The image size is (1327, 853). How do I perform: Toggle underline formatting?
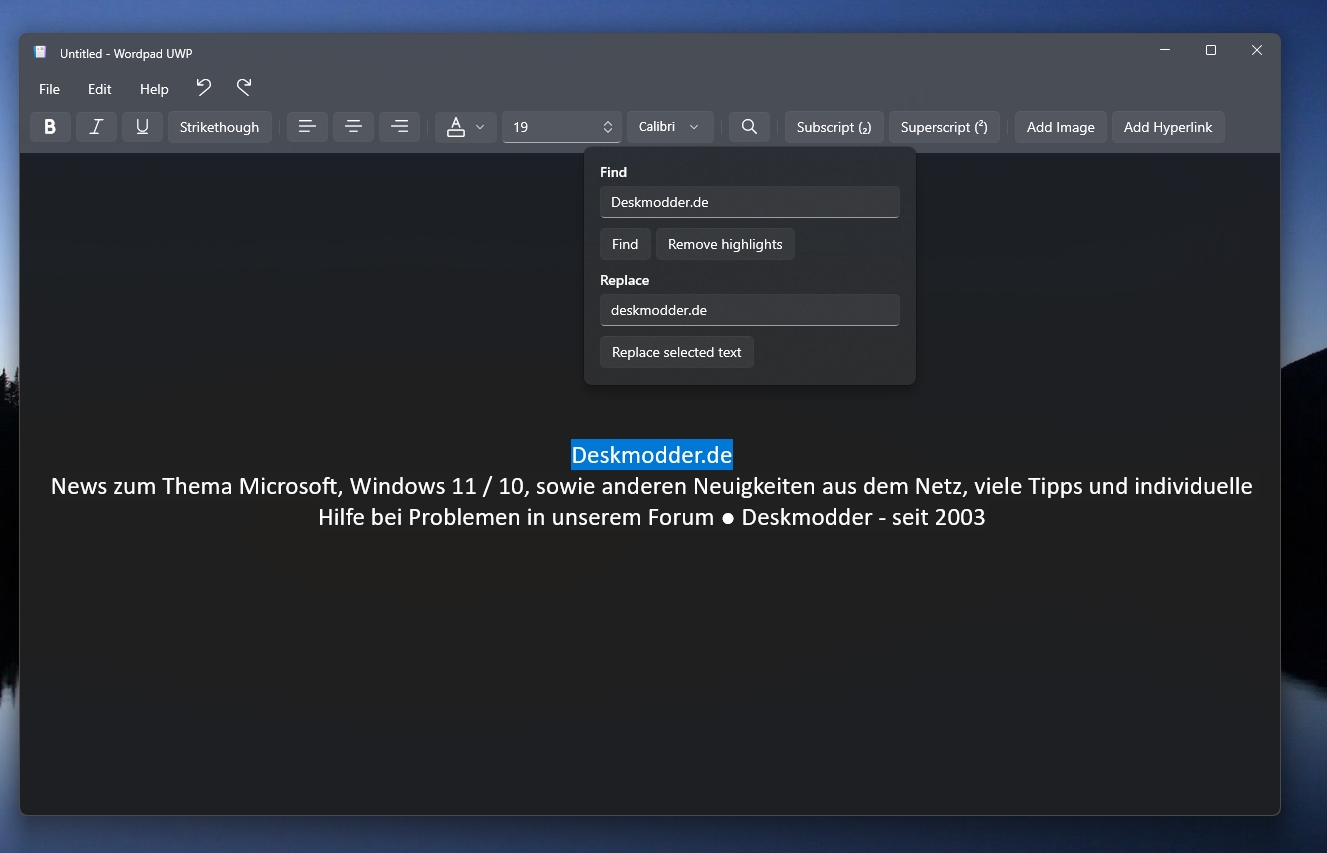coord(142,127)
